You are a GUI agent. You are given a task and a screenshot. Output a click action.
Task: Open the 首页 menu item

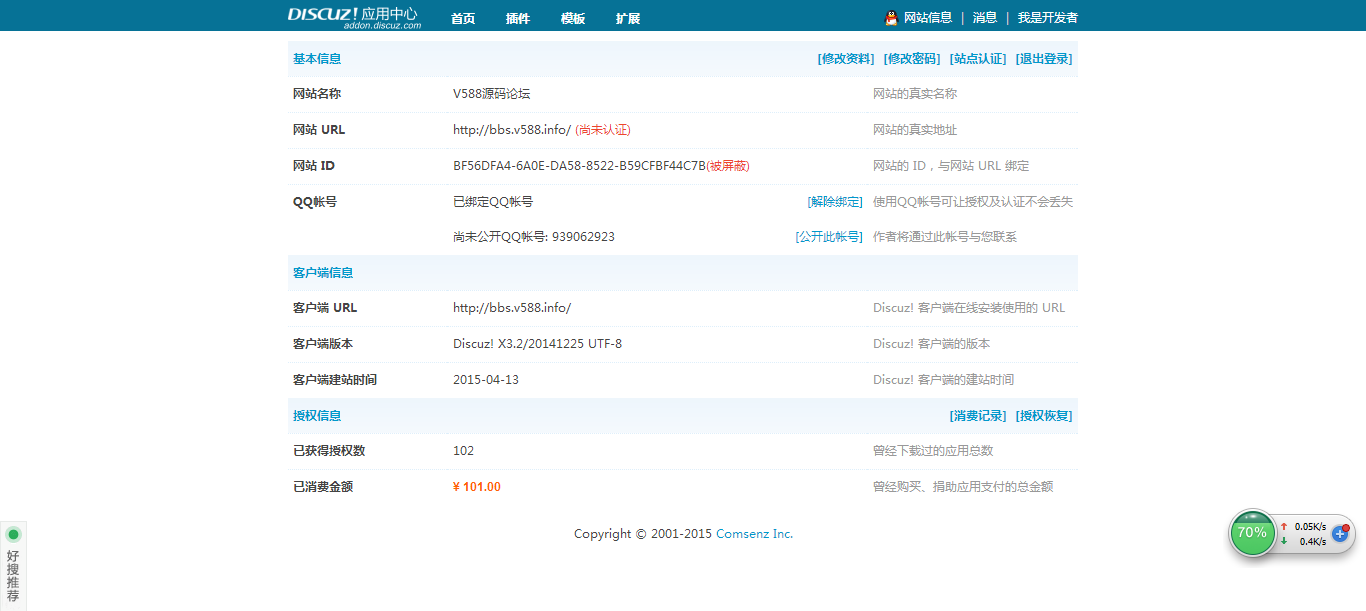point(462,17)
